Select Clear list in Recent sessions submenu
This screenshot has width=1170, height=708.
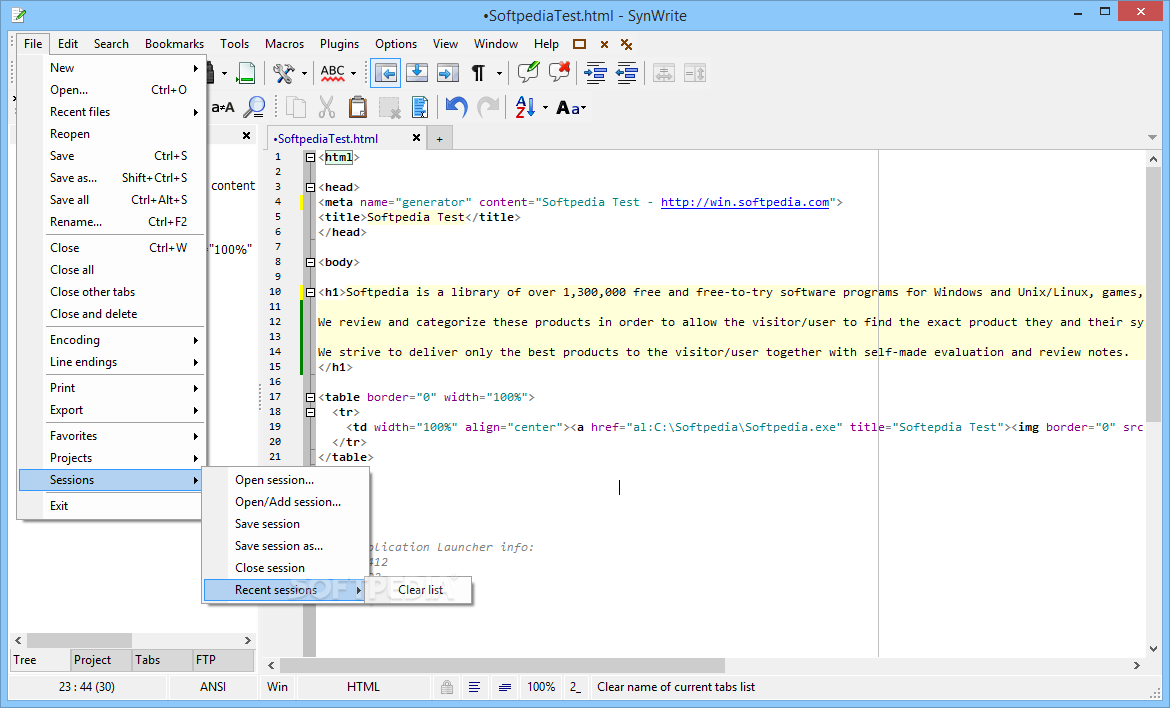419,590
